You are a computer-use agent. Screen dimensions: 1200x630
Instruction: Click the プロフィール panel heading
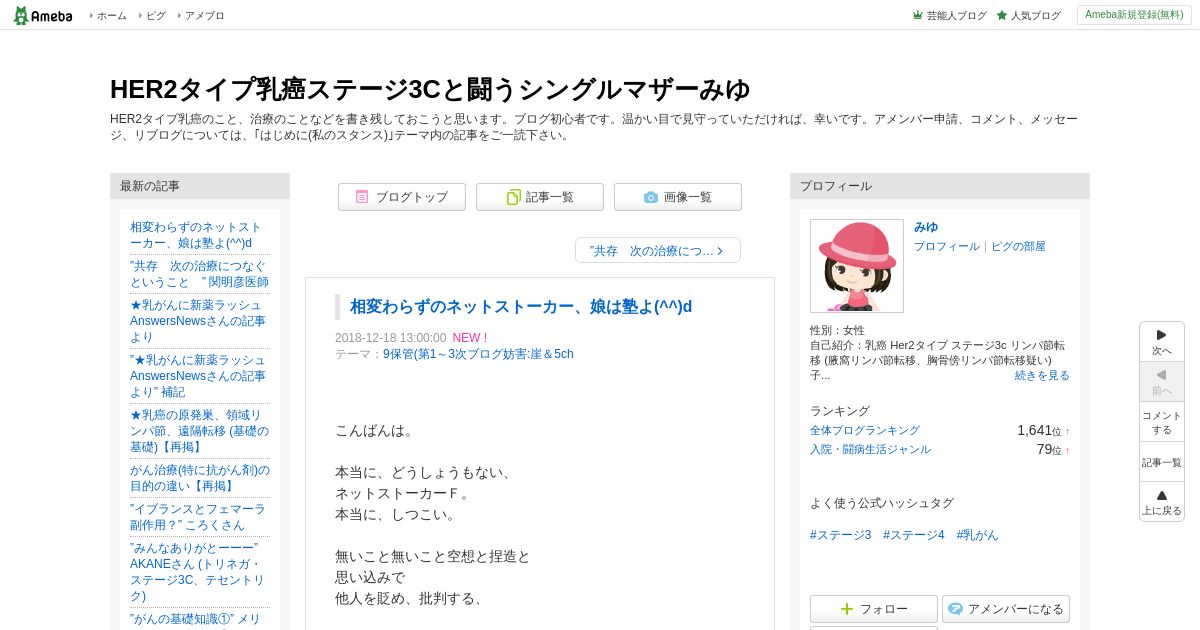[x=940, y=186]
